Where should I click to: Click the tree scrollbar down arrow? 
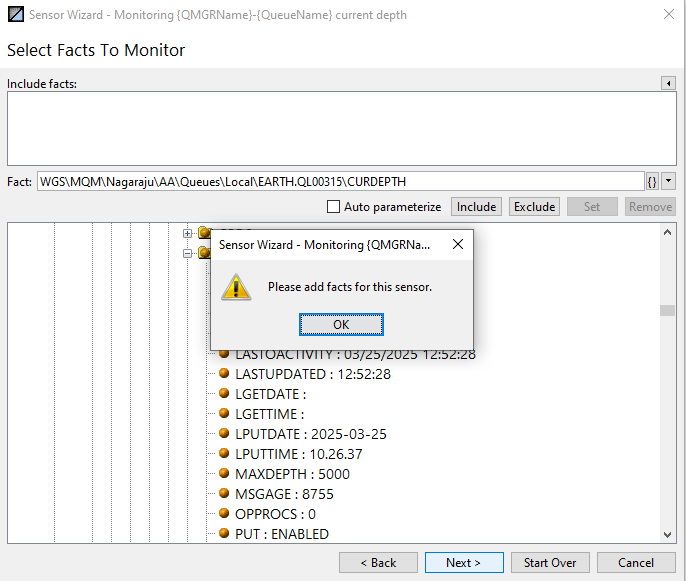667,535
